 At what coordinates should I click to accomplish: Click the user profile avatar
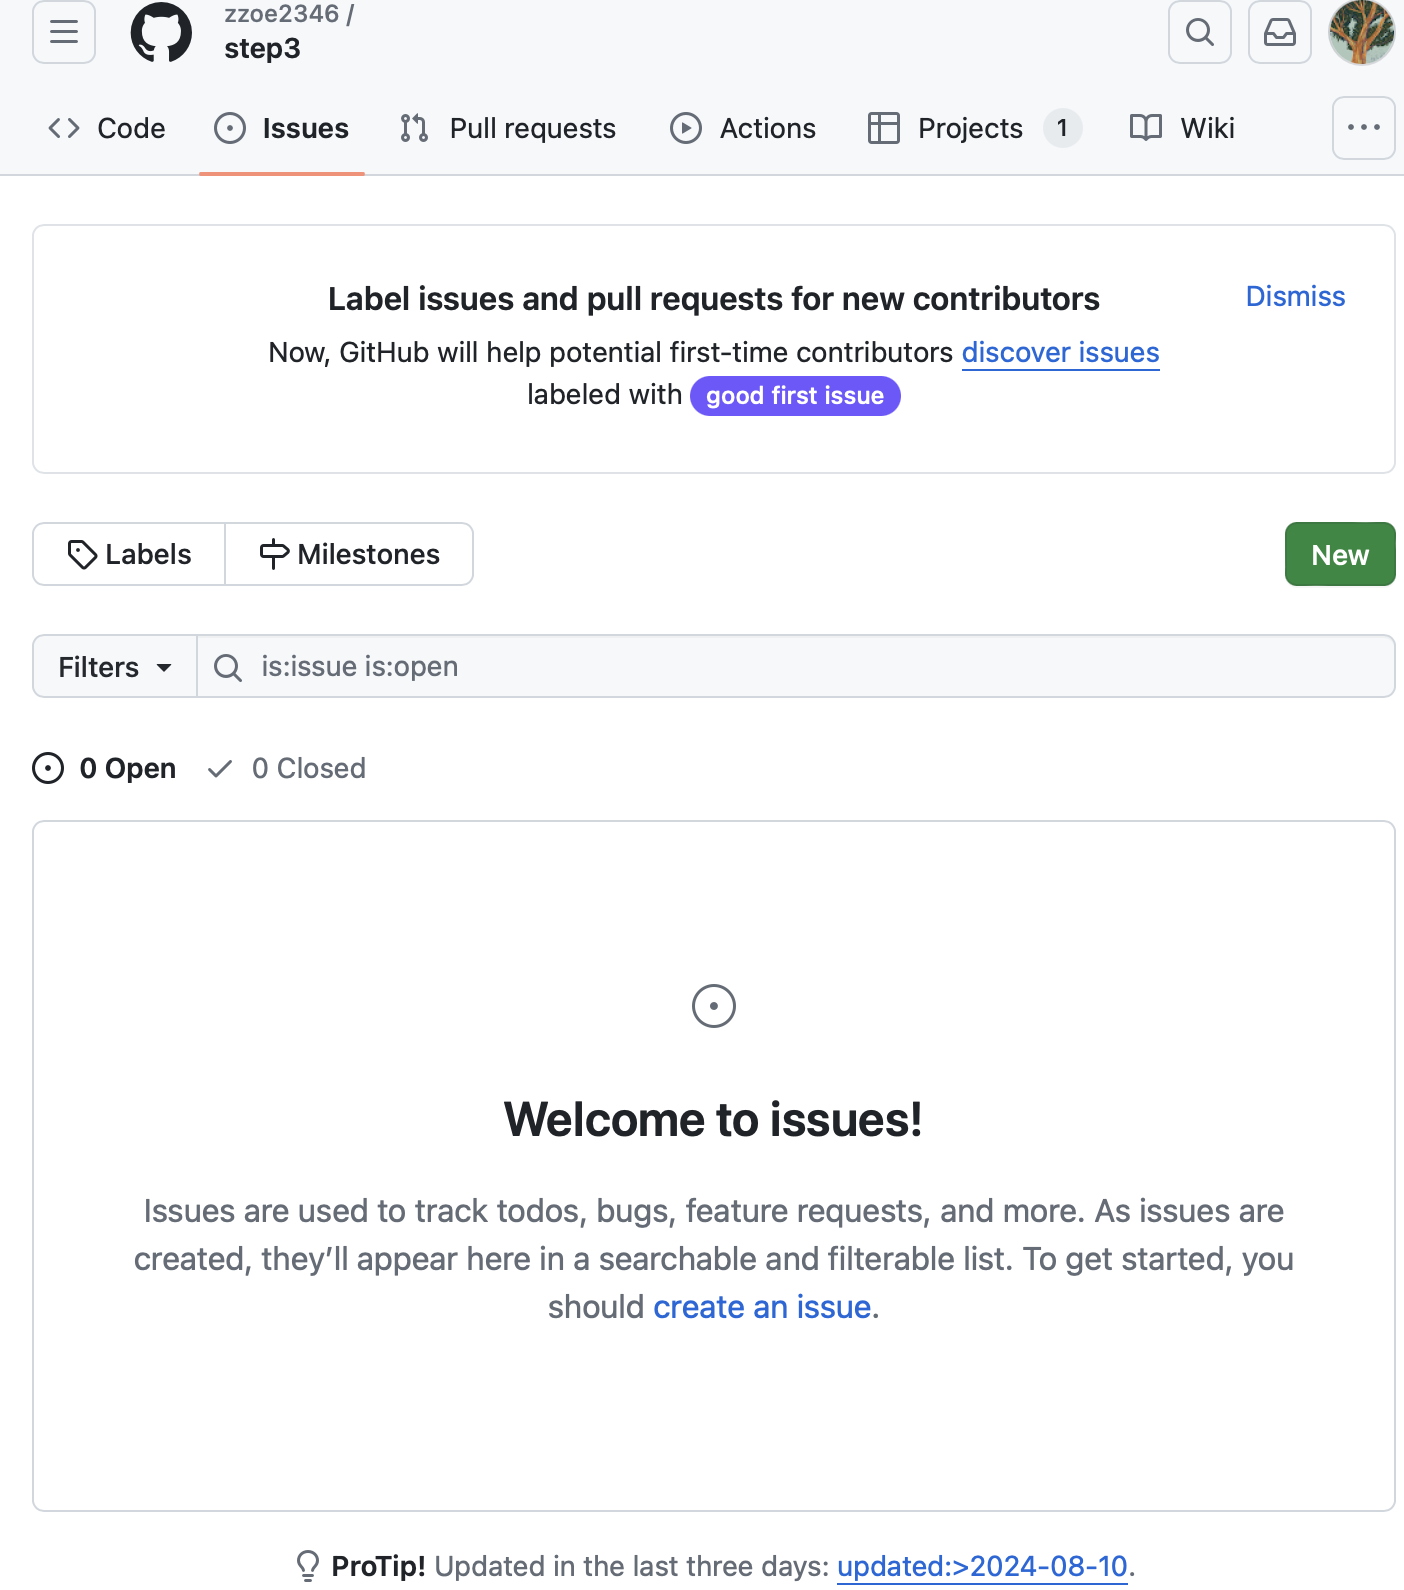pos(1361,32)
